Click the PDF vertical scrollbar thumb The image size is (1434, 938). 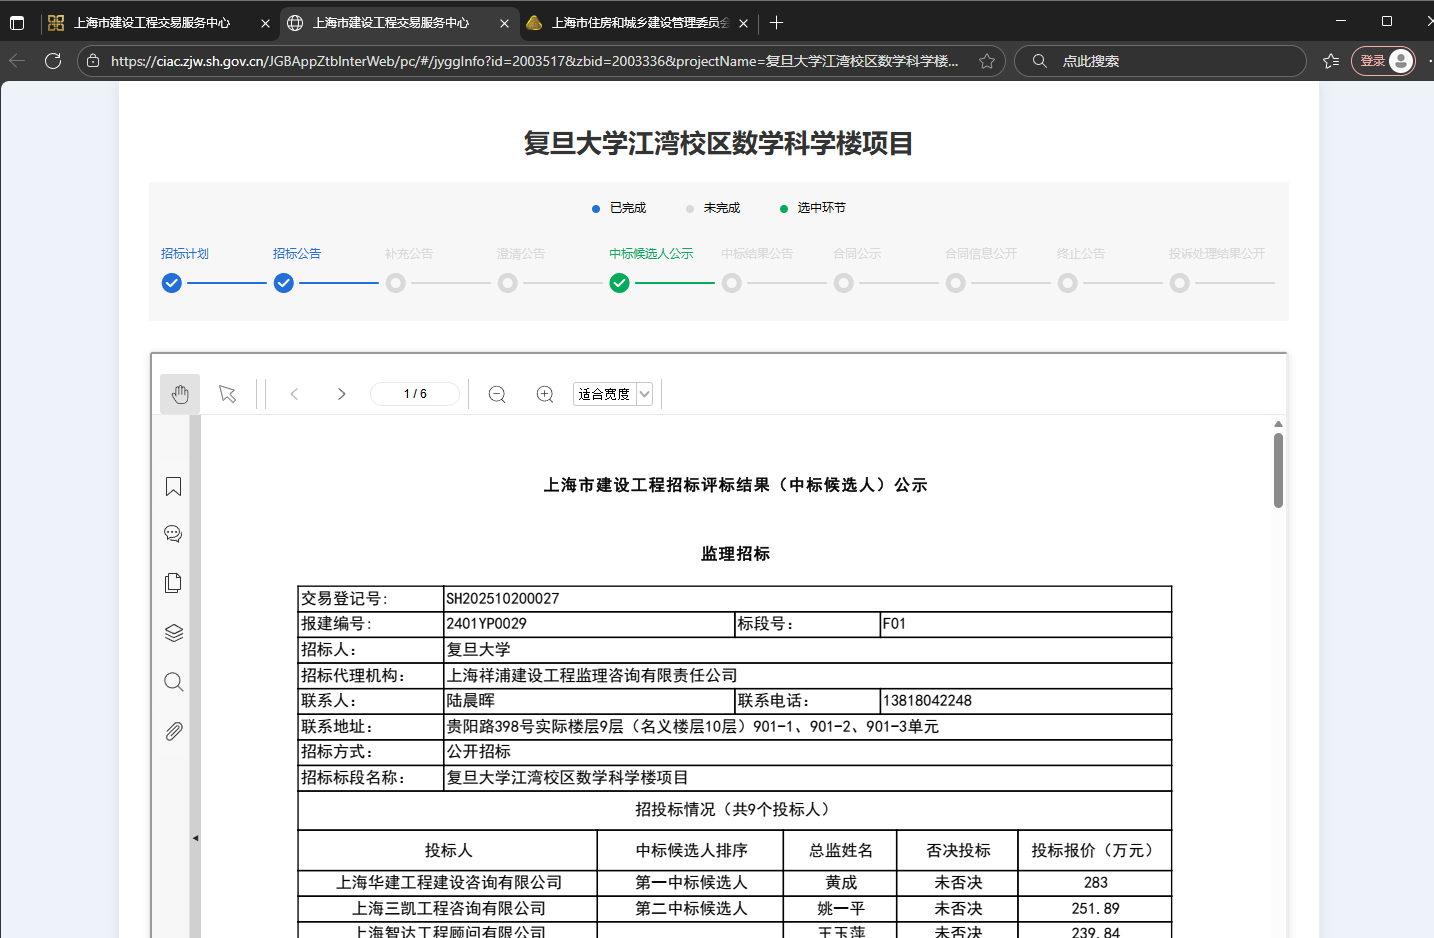pyautogui.click(x=1278, y=470)
